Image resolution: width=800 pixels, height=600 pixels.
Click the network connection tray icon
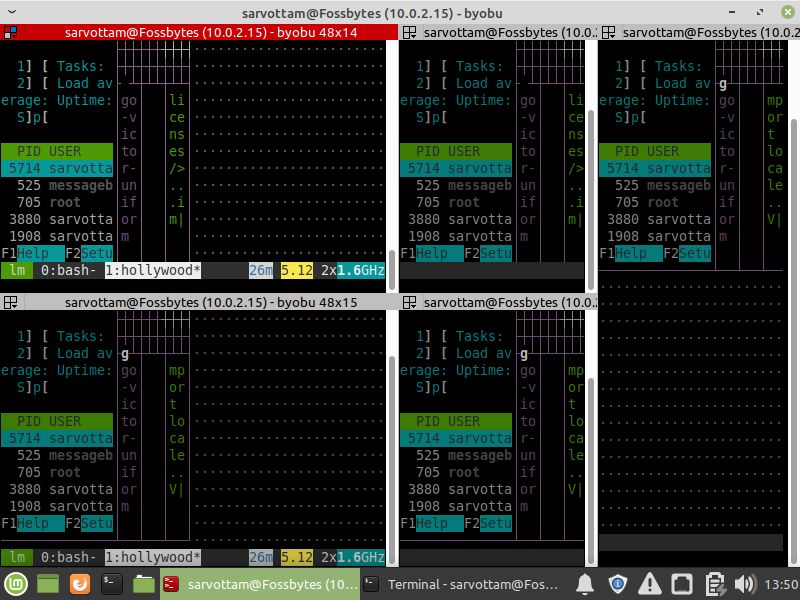click(681, 584)
